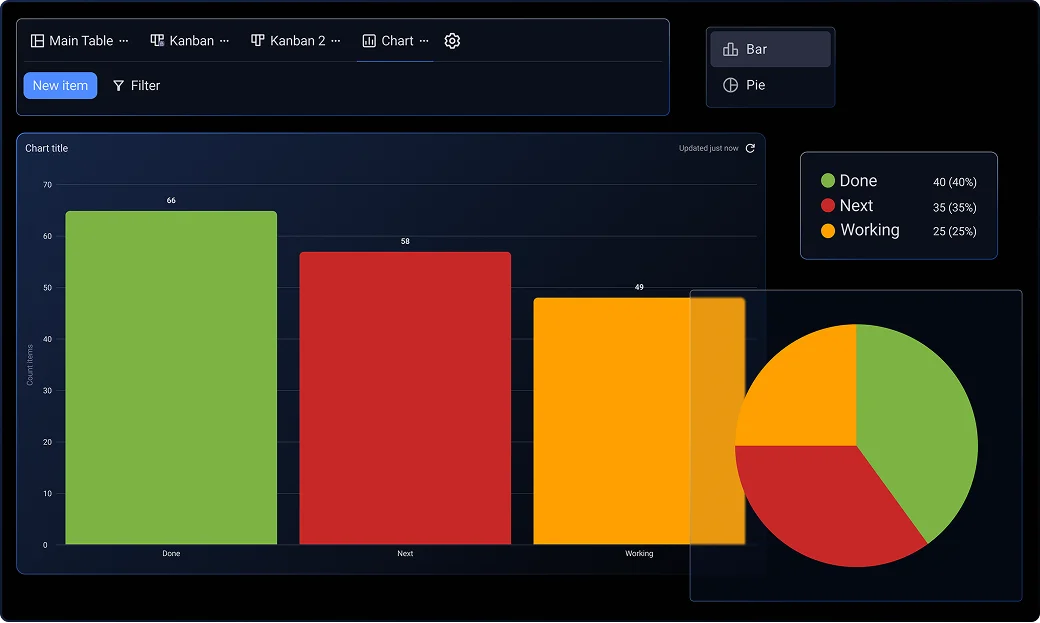The image size is (1040, 623).
Task: Open view settings gear icon
Action: (452, 40)
